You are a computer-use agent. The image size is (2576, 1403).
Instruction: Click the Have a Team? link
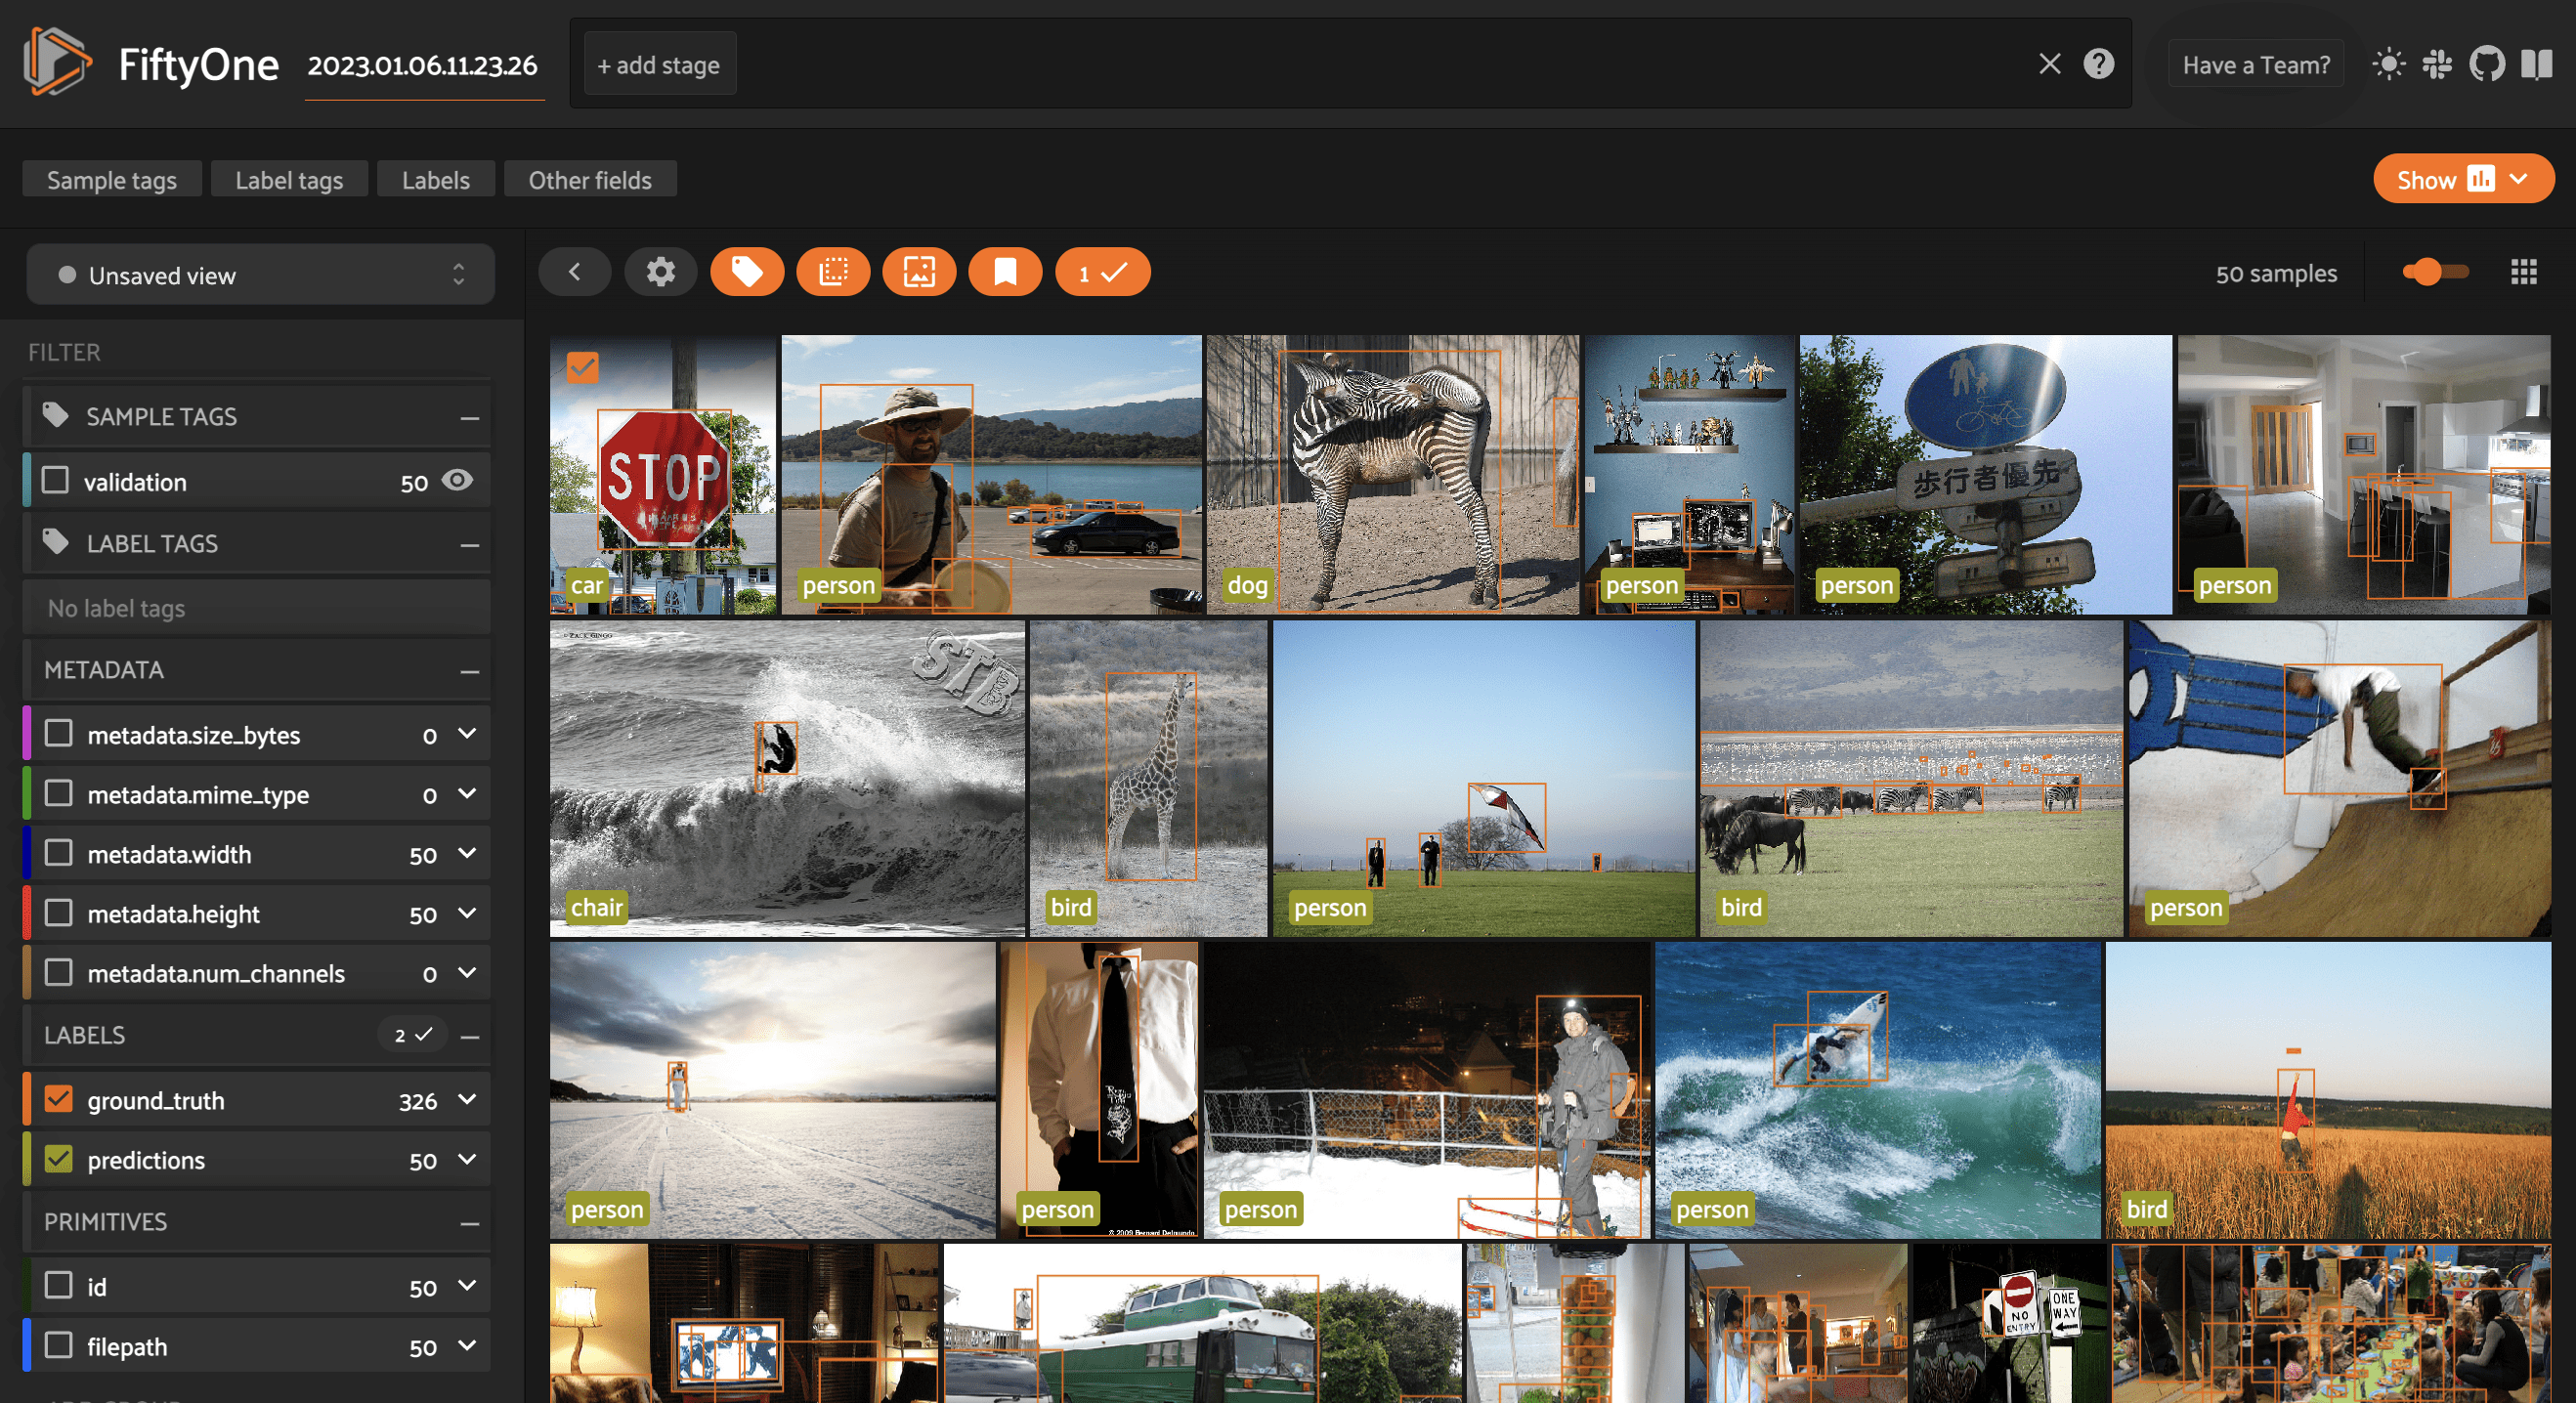click(2255, 65)
